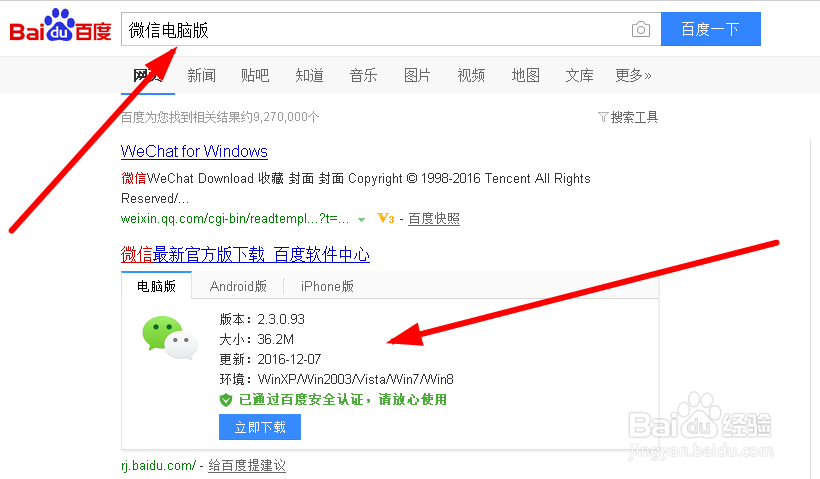Select the Android版 tab
820x479 pixels.
tap(238, 286)
